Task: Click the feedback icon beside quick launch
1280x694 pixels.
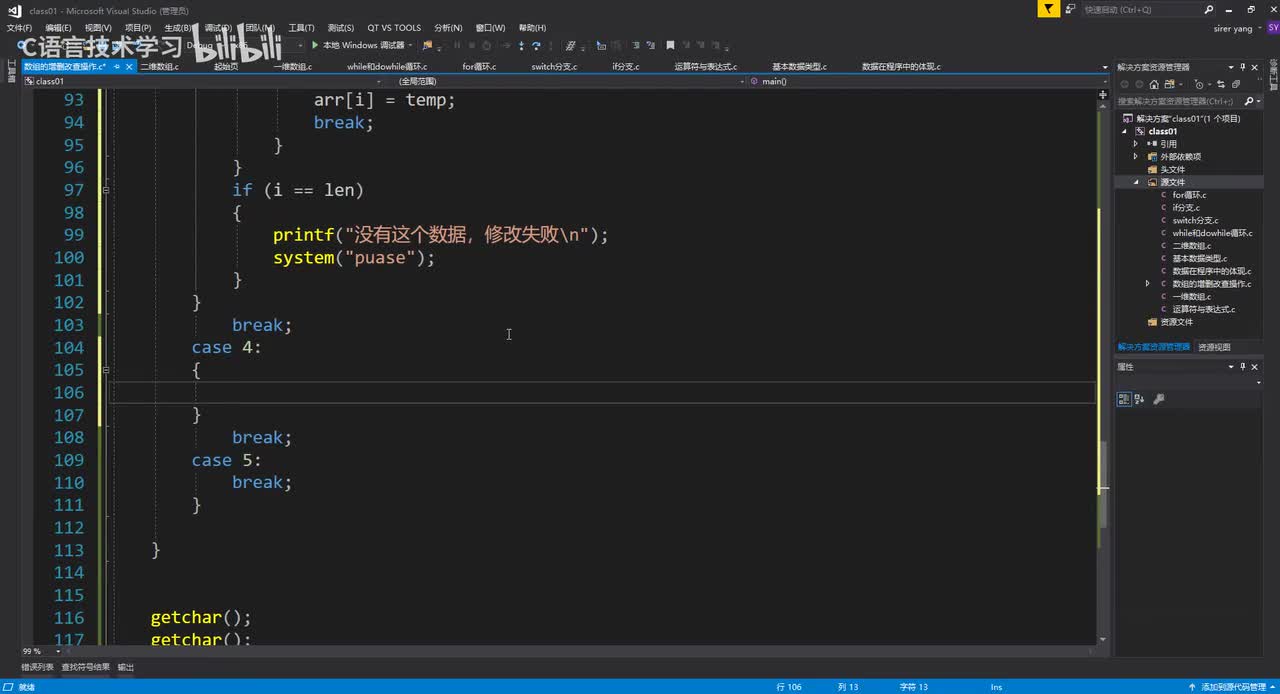Action: [x=1071, y=9]
